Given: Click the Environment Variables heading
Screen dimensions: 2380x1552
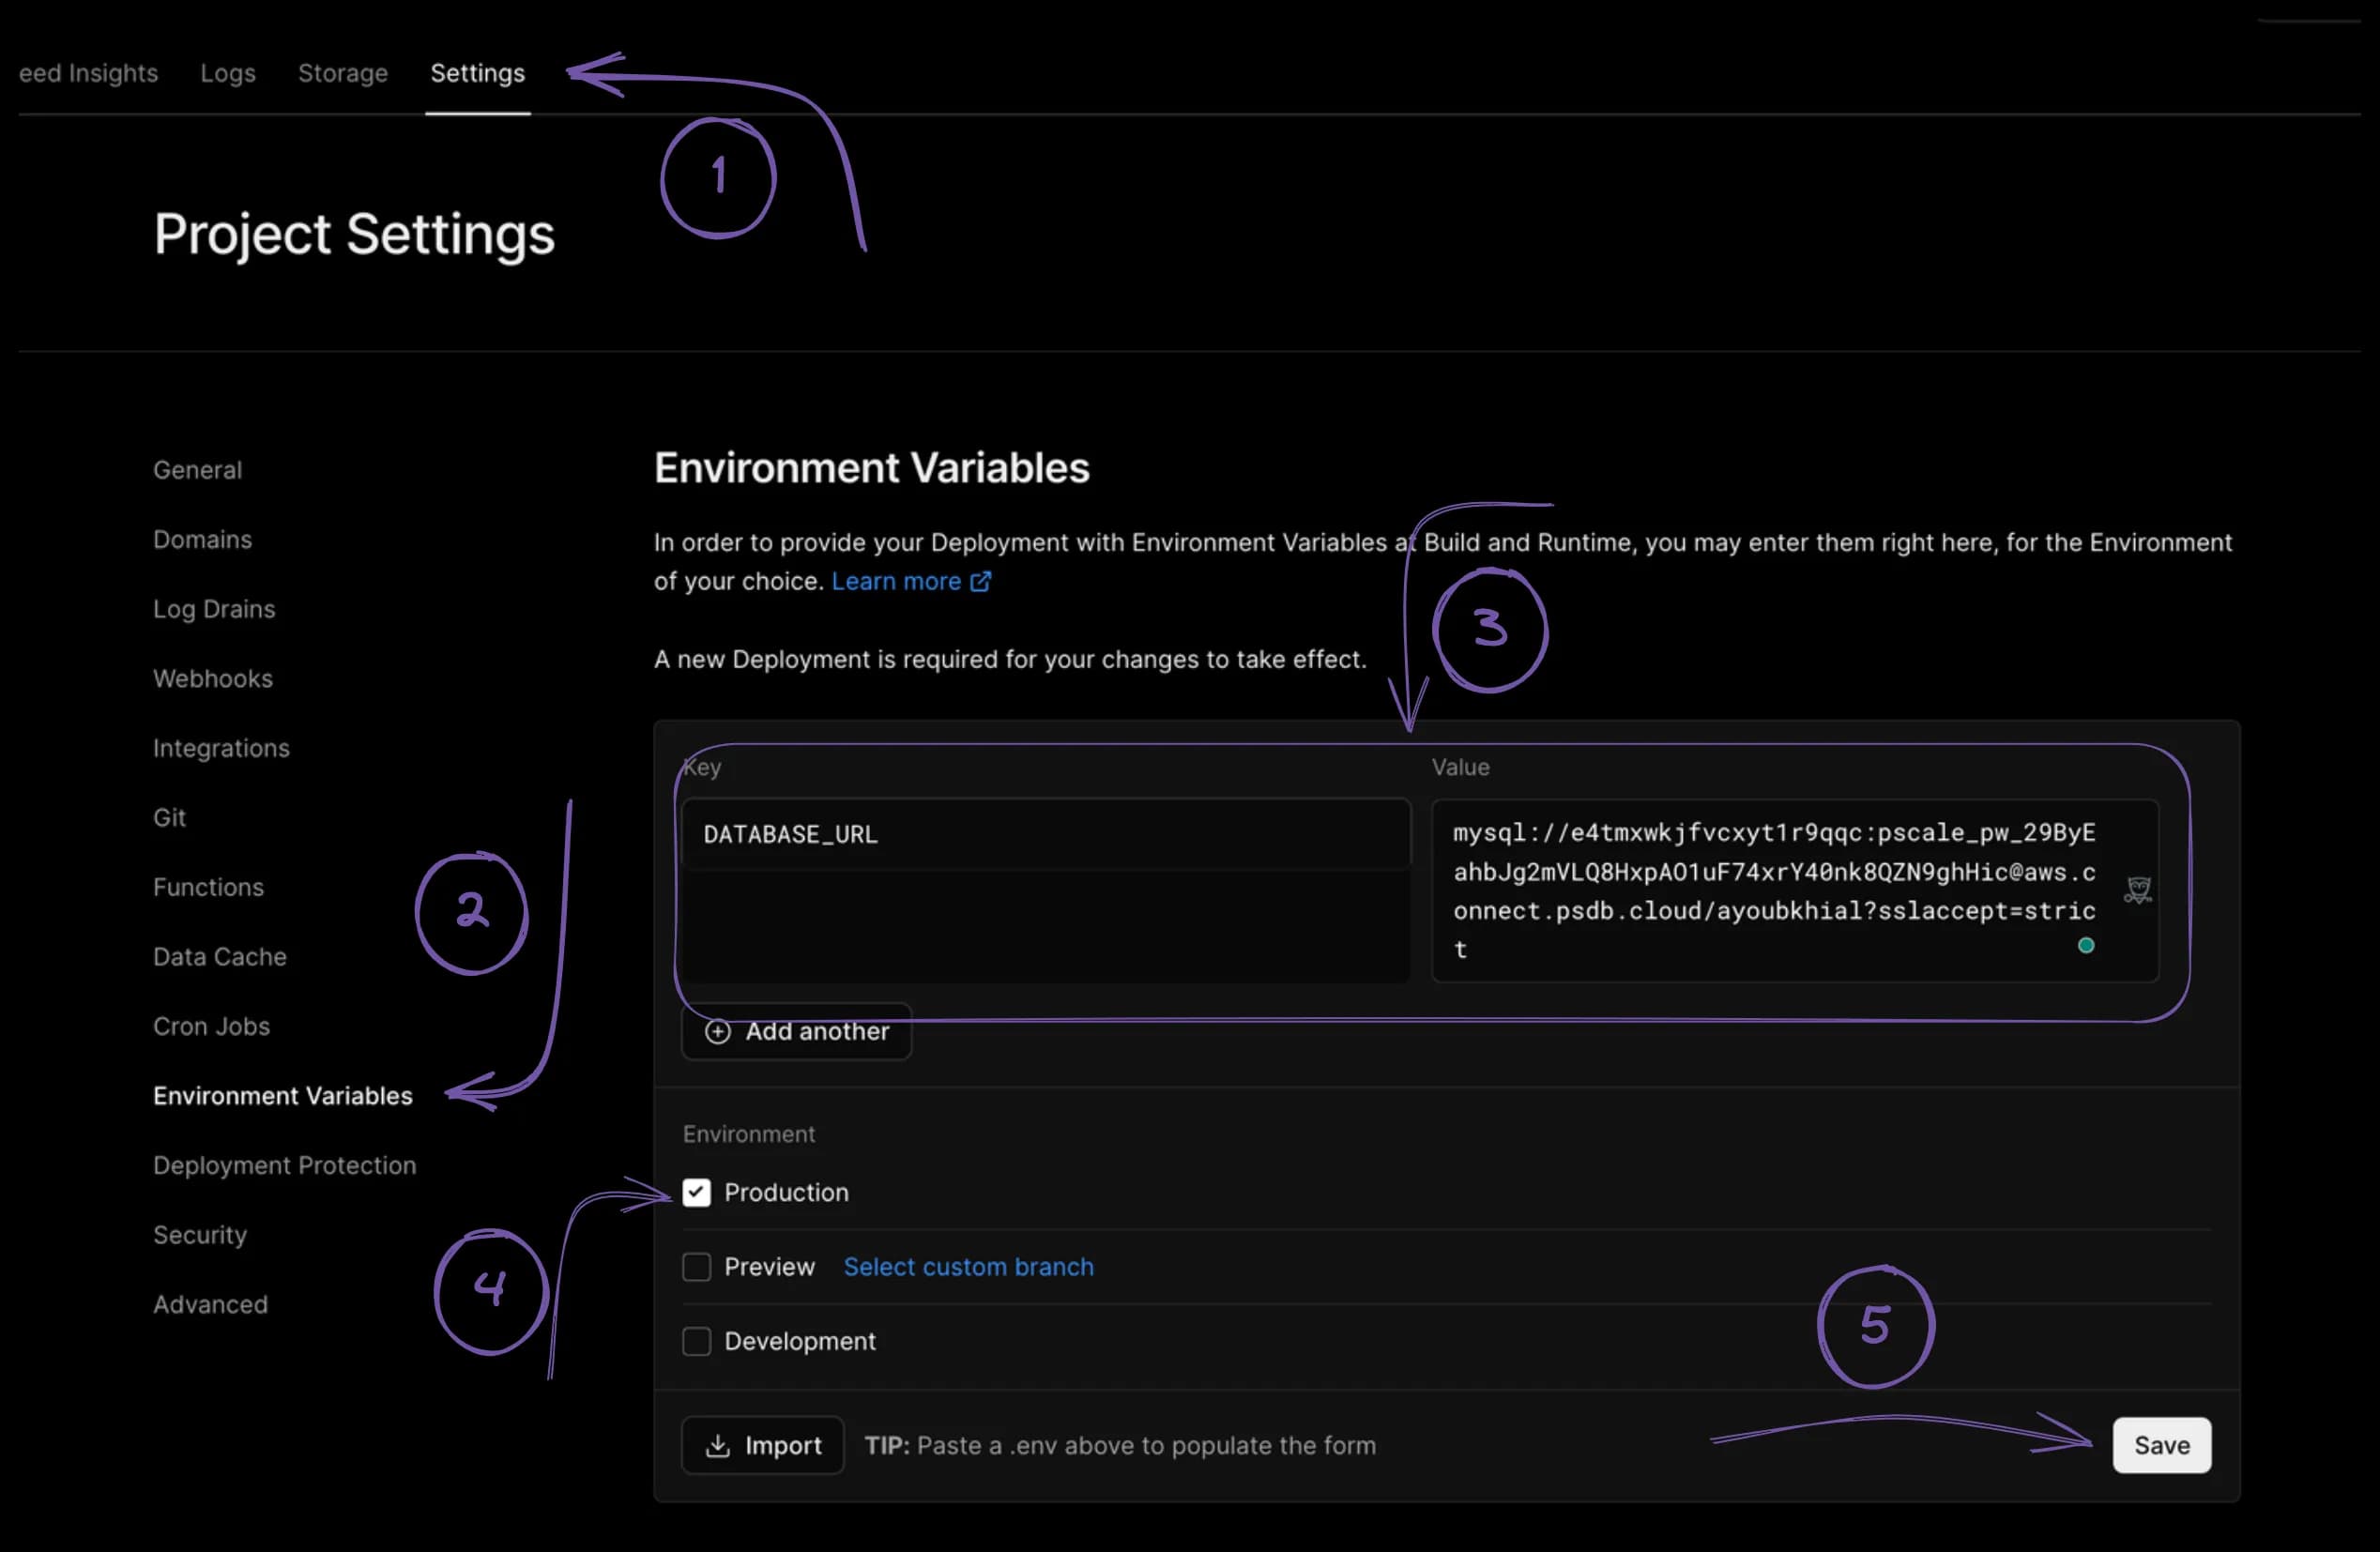Looking at the screenshot, I should (871, 468).
